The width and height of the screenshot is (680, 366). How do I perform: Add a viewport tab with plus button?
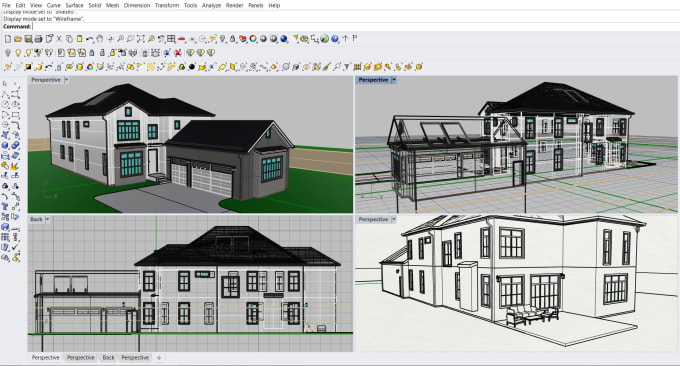tap(159, 358)
